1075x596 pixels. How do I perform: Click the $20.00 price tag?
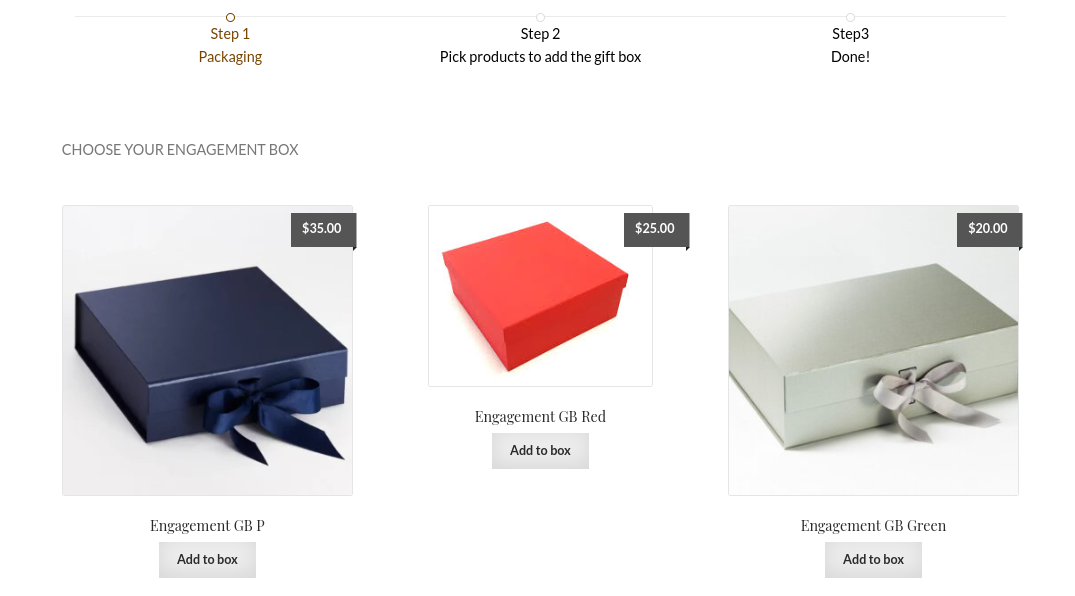[x=987, y=229]
